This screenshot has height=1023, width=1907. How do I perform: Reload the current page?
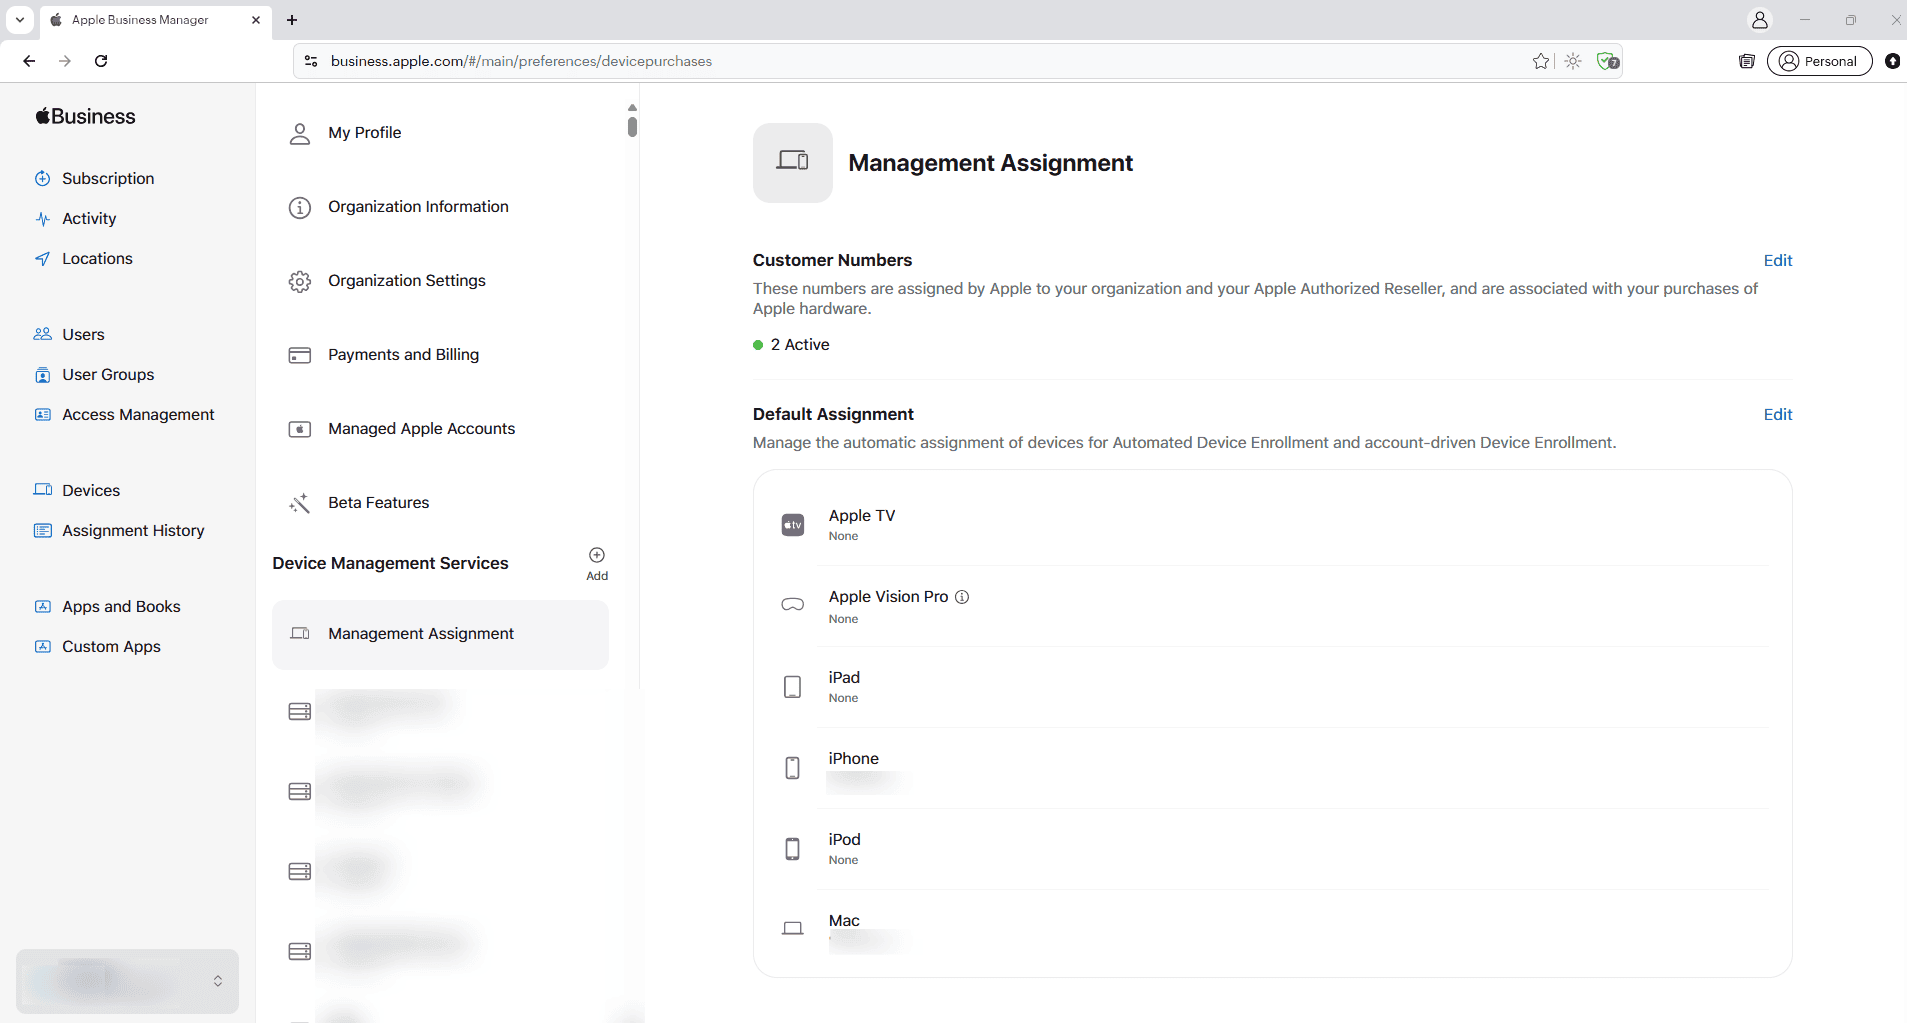click(x=101, y=61)
